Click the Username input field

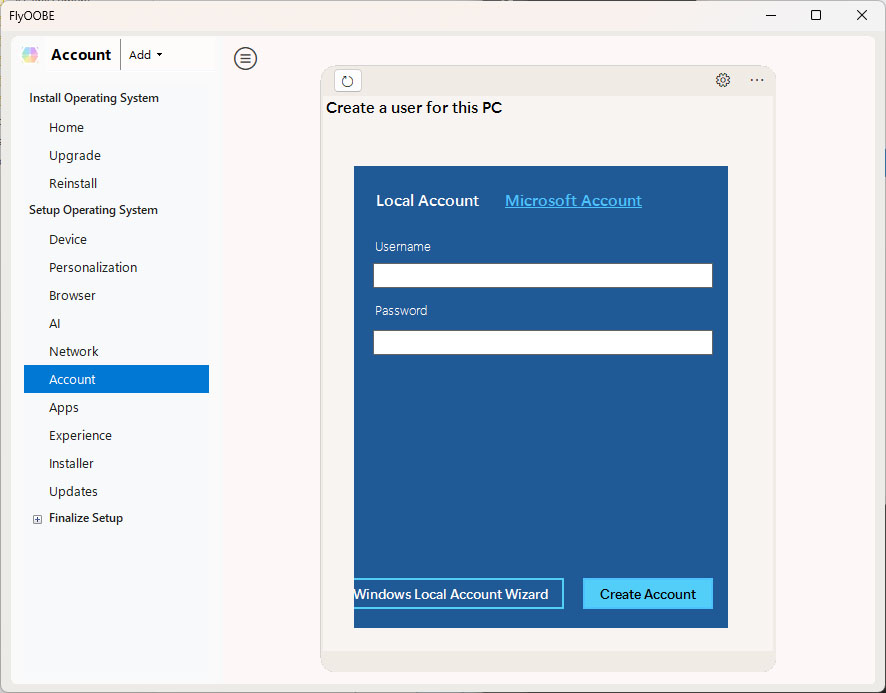point(542,276)
